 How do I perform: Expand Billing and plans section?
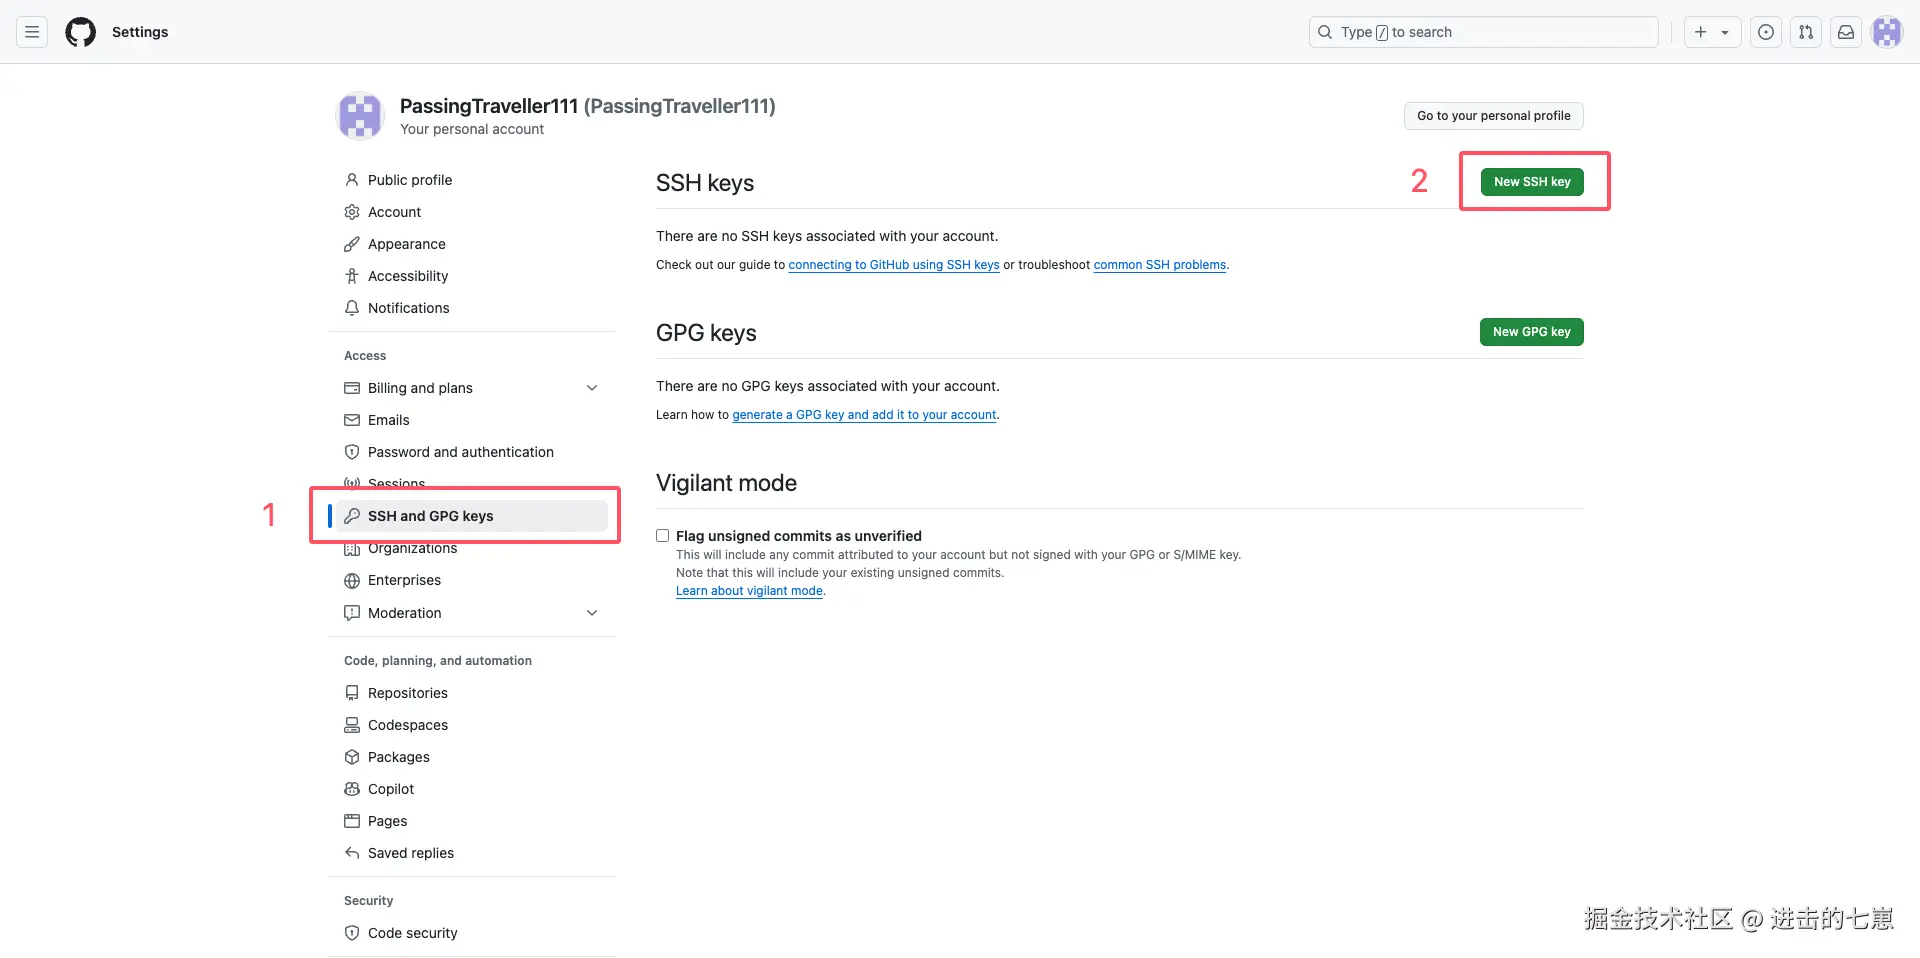click(592, 388)
